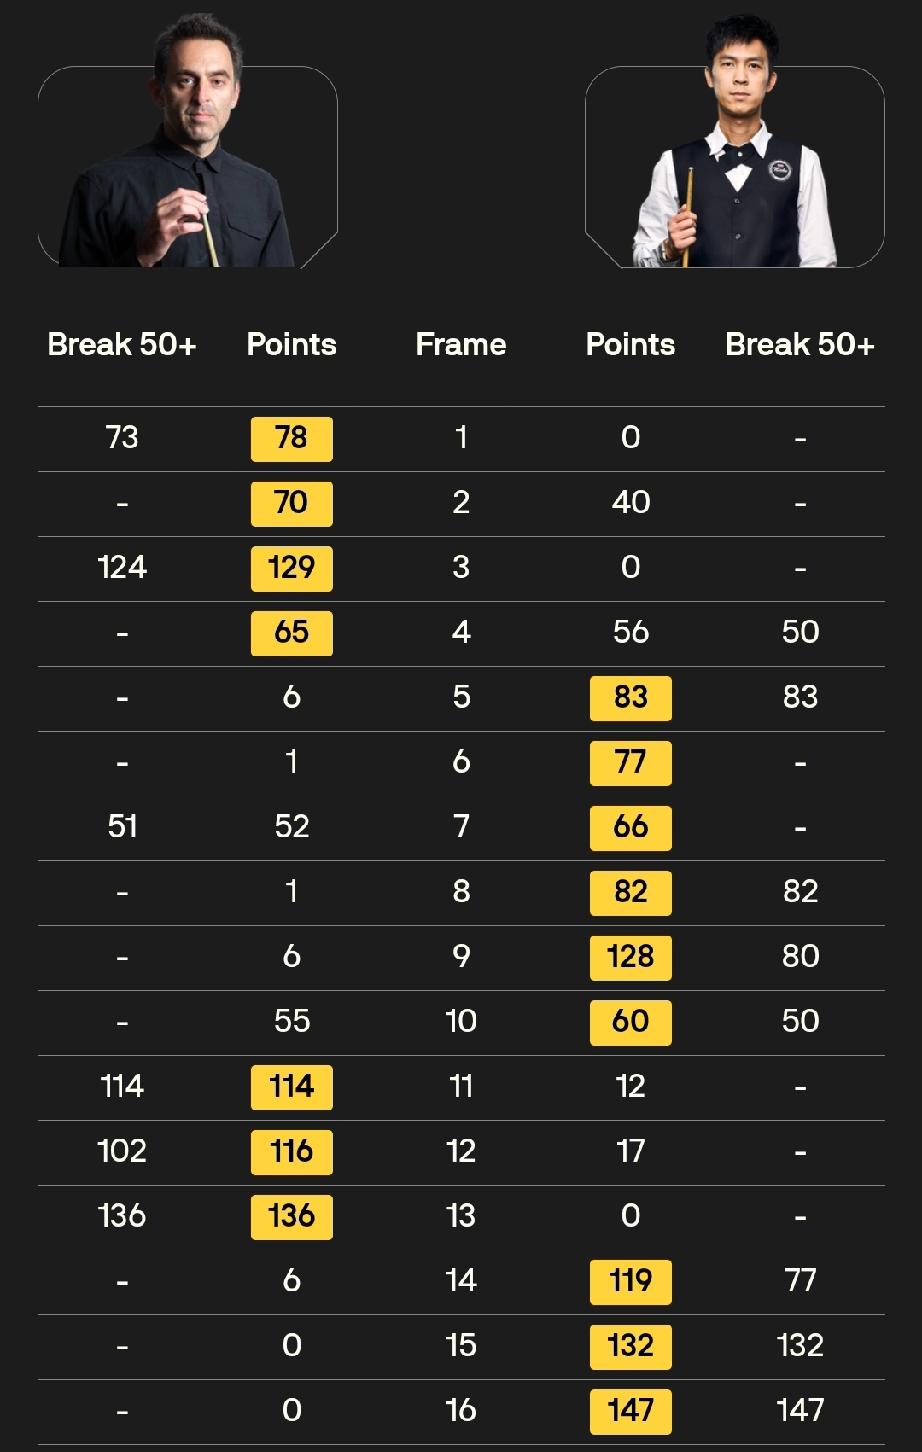This screenshot has height=1452, width=922.
Task: Select the 40 points score in frame 2
Action: 630,503
